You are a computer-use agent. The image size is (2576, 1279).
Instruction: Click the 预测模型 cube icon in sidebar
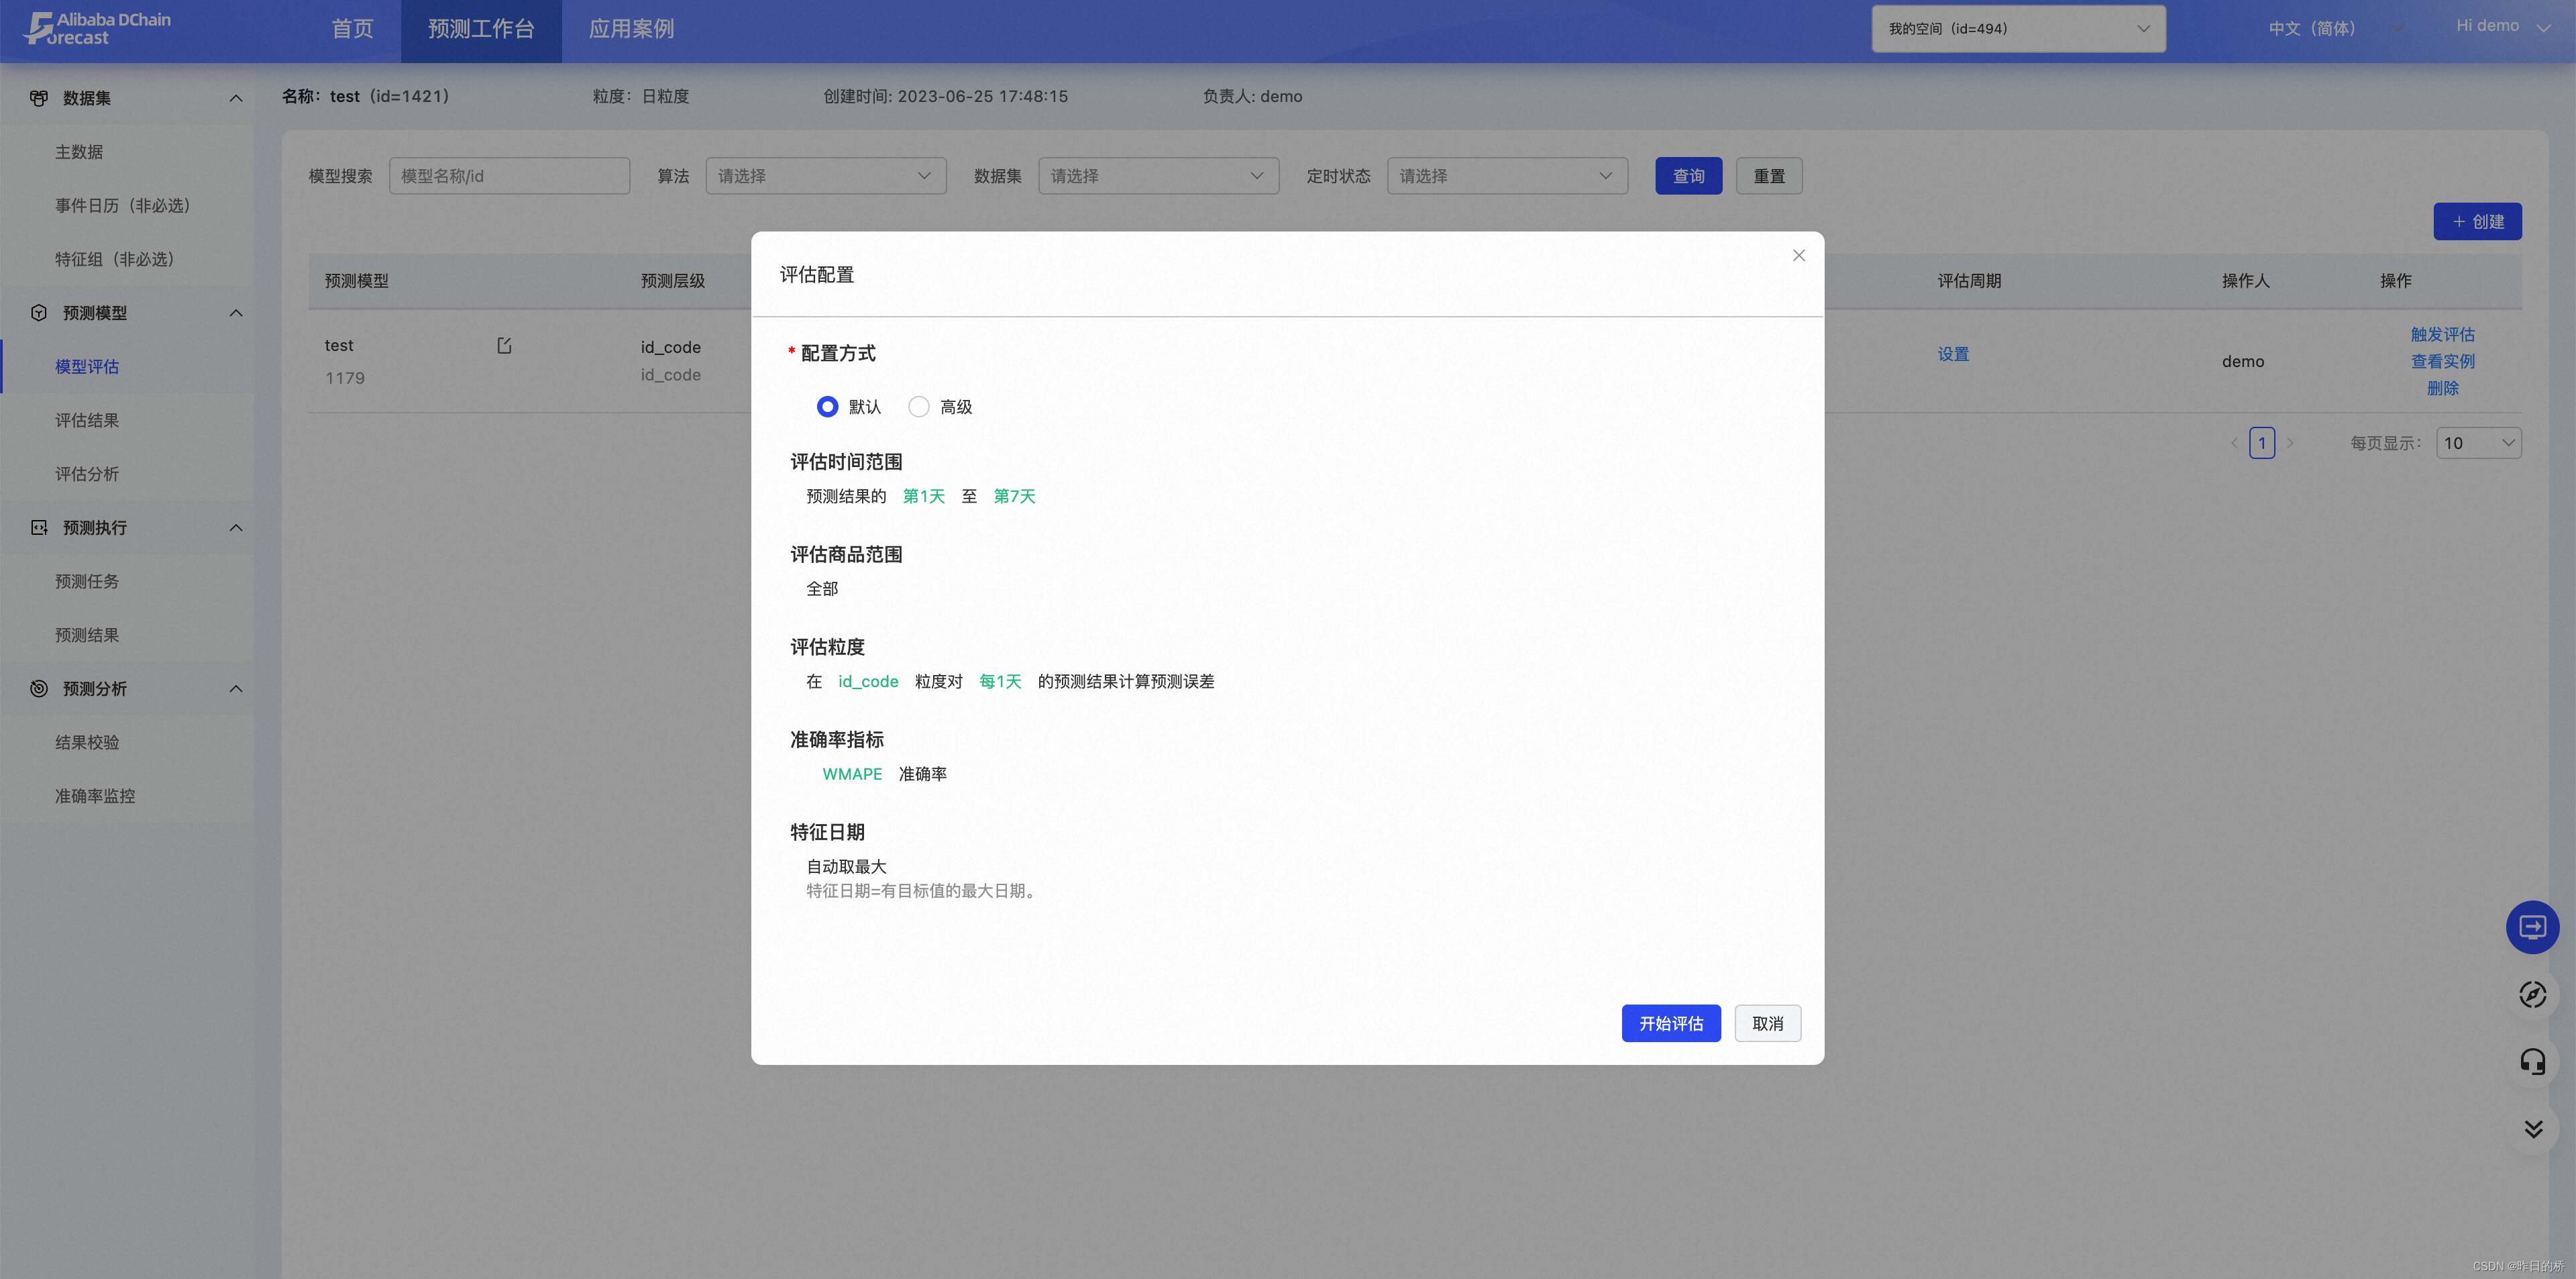click(x=39, y=313)
